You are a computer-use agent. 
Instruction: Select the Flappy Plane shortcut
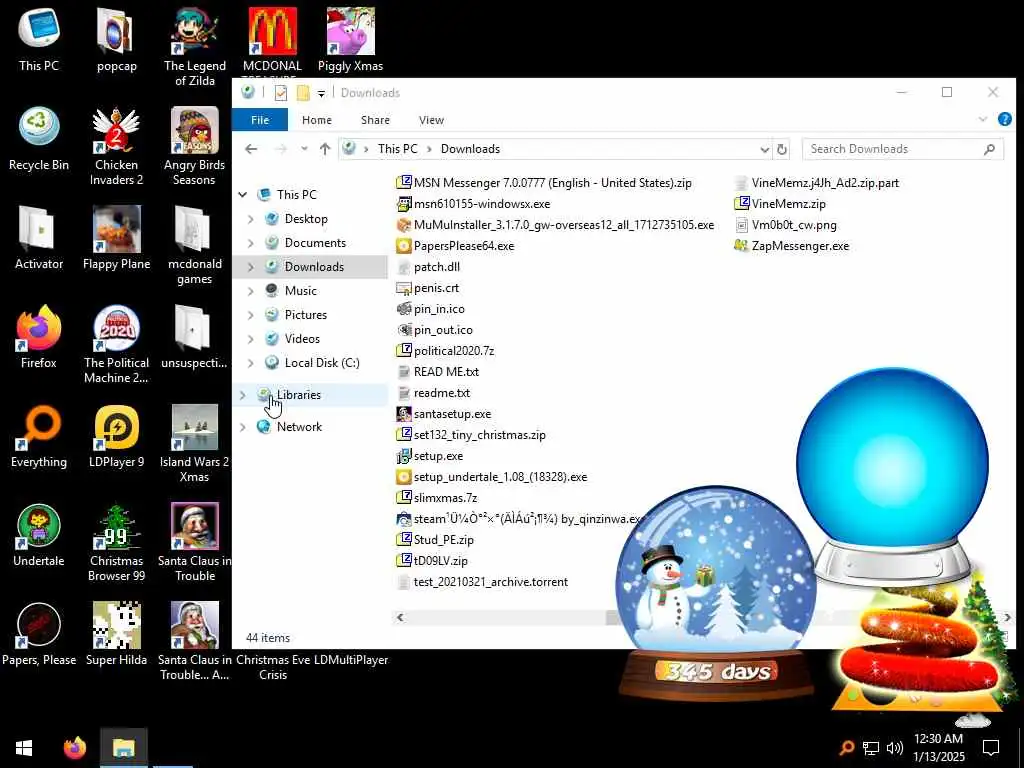(116, 238)
